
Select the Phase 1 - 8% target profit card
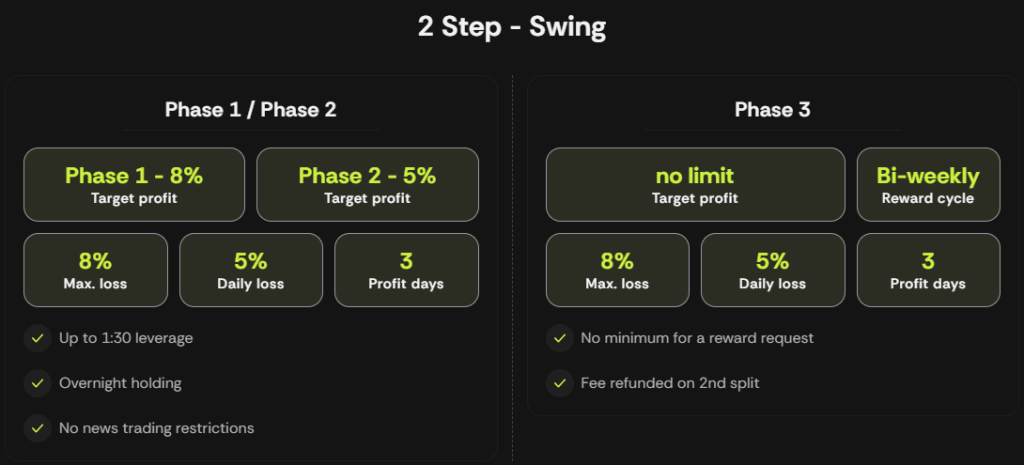click(x=134, y=185)
